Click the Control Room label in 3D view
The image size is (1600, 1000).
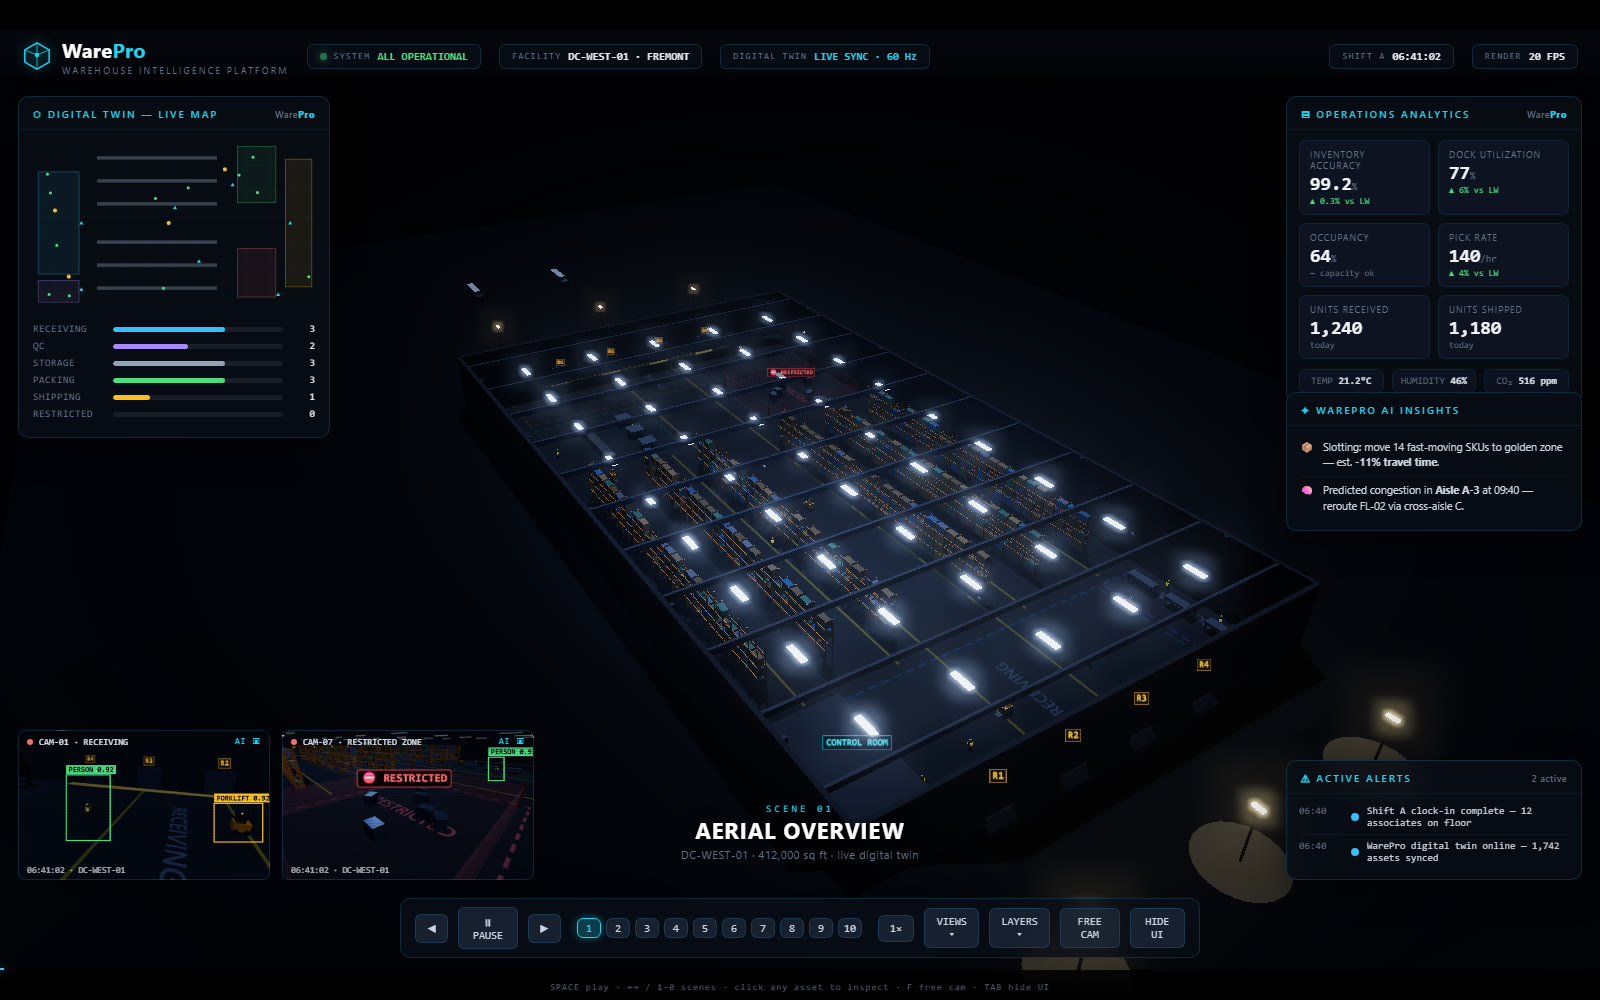pyautogui.click(x=857, y=743)
